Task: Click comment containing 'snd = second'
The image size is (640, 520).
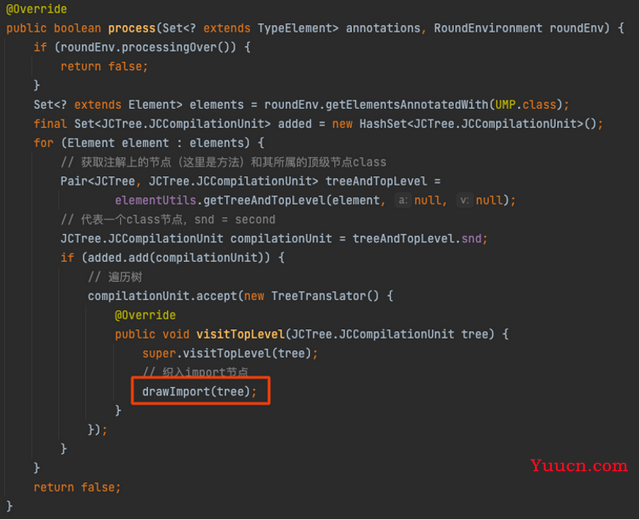Action: [x=168, y=220]
